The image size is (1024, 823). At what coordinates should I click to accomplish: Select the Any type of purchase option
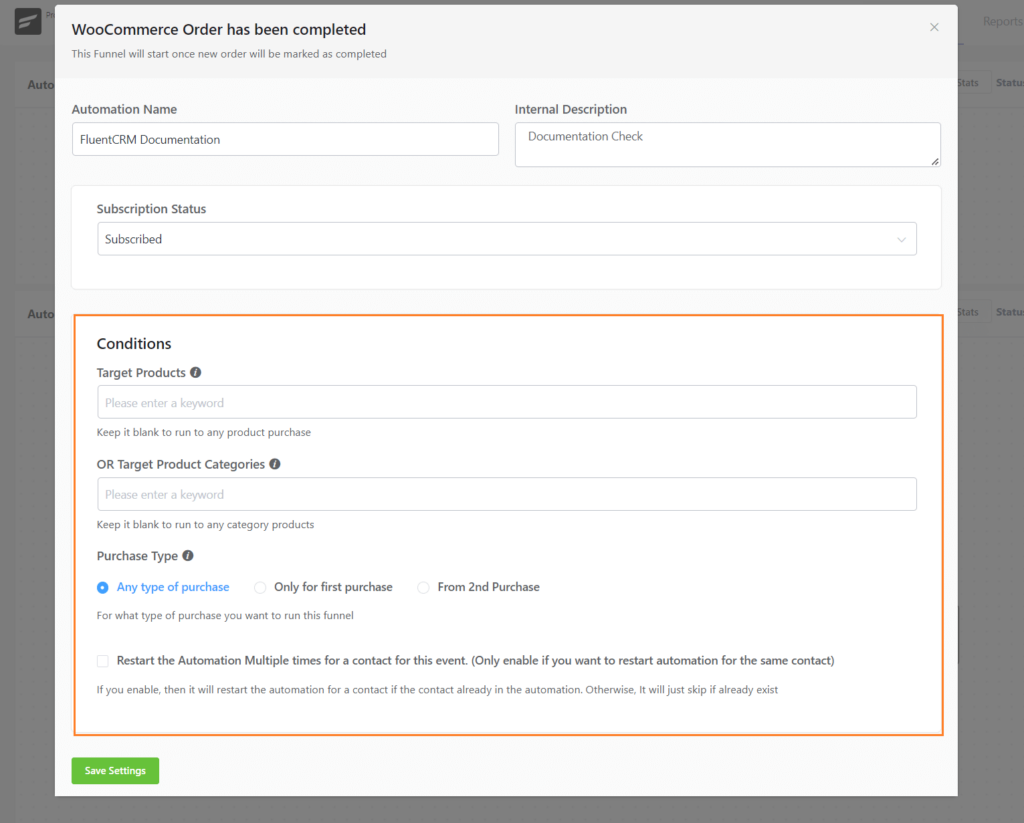point(102,588)
